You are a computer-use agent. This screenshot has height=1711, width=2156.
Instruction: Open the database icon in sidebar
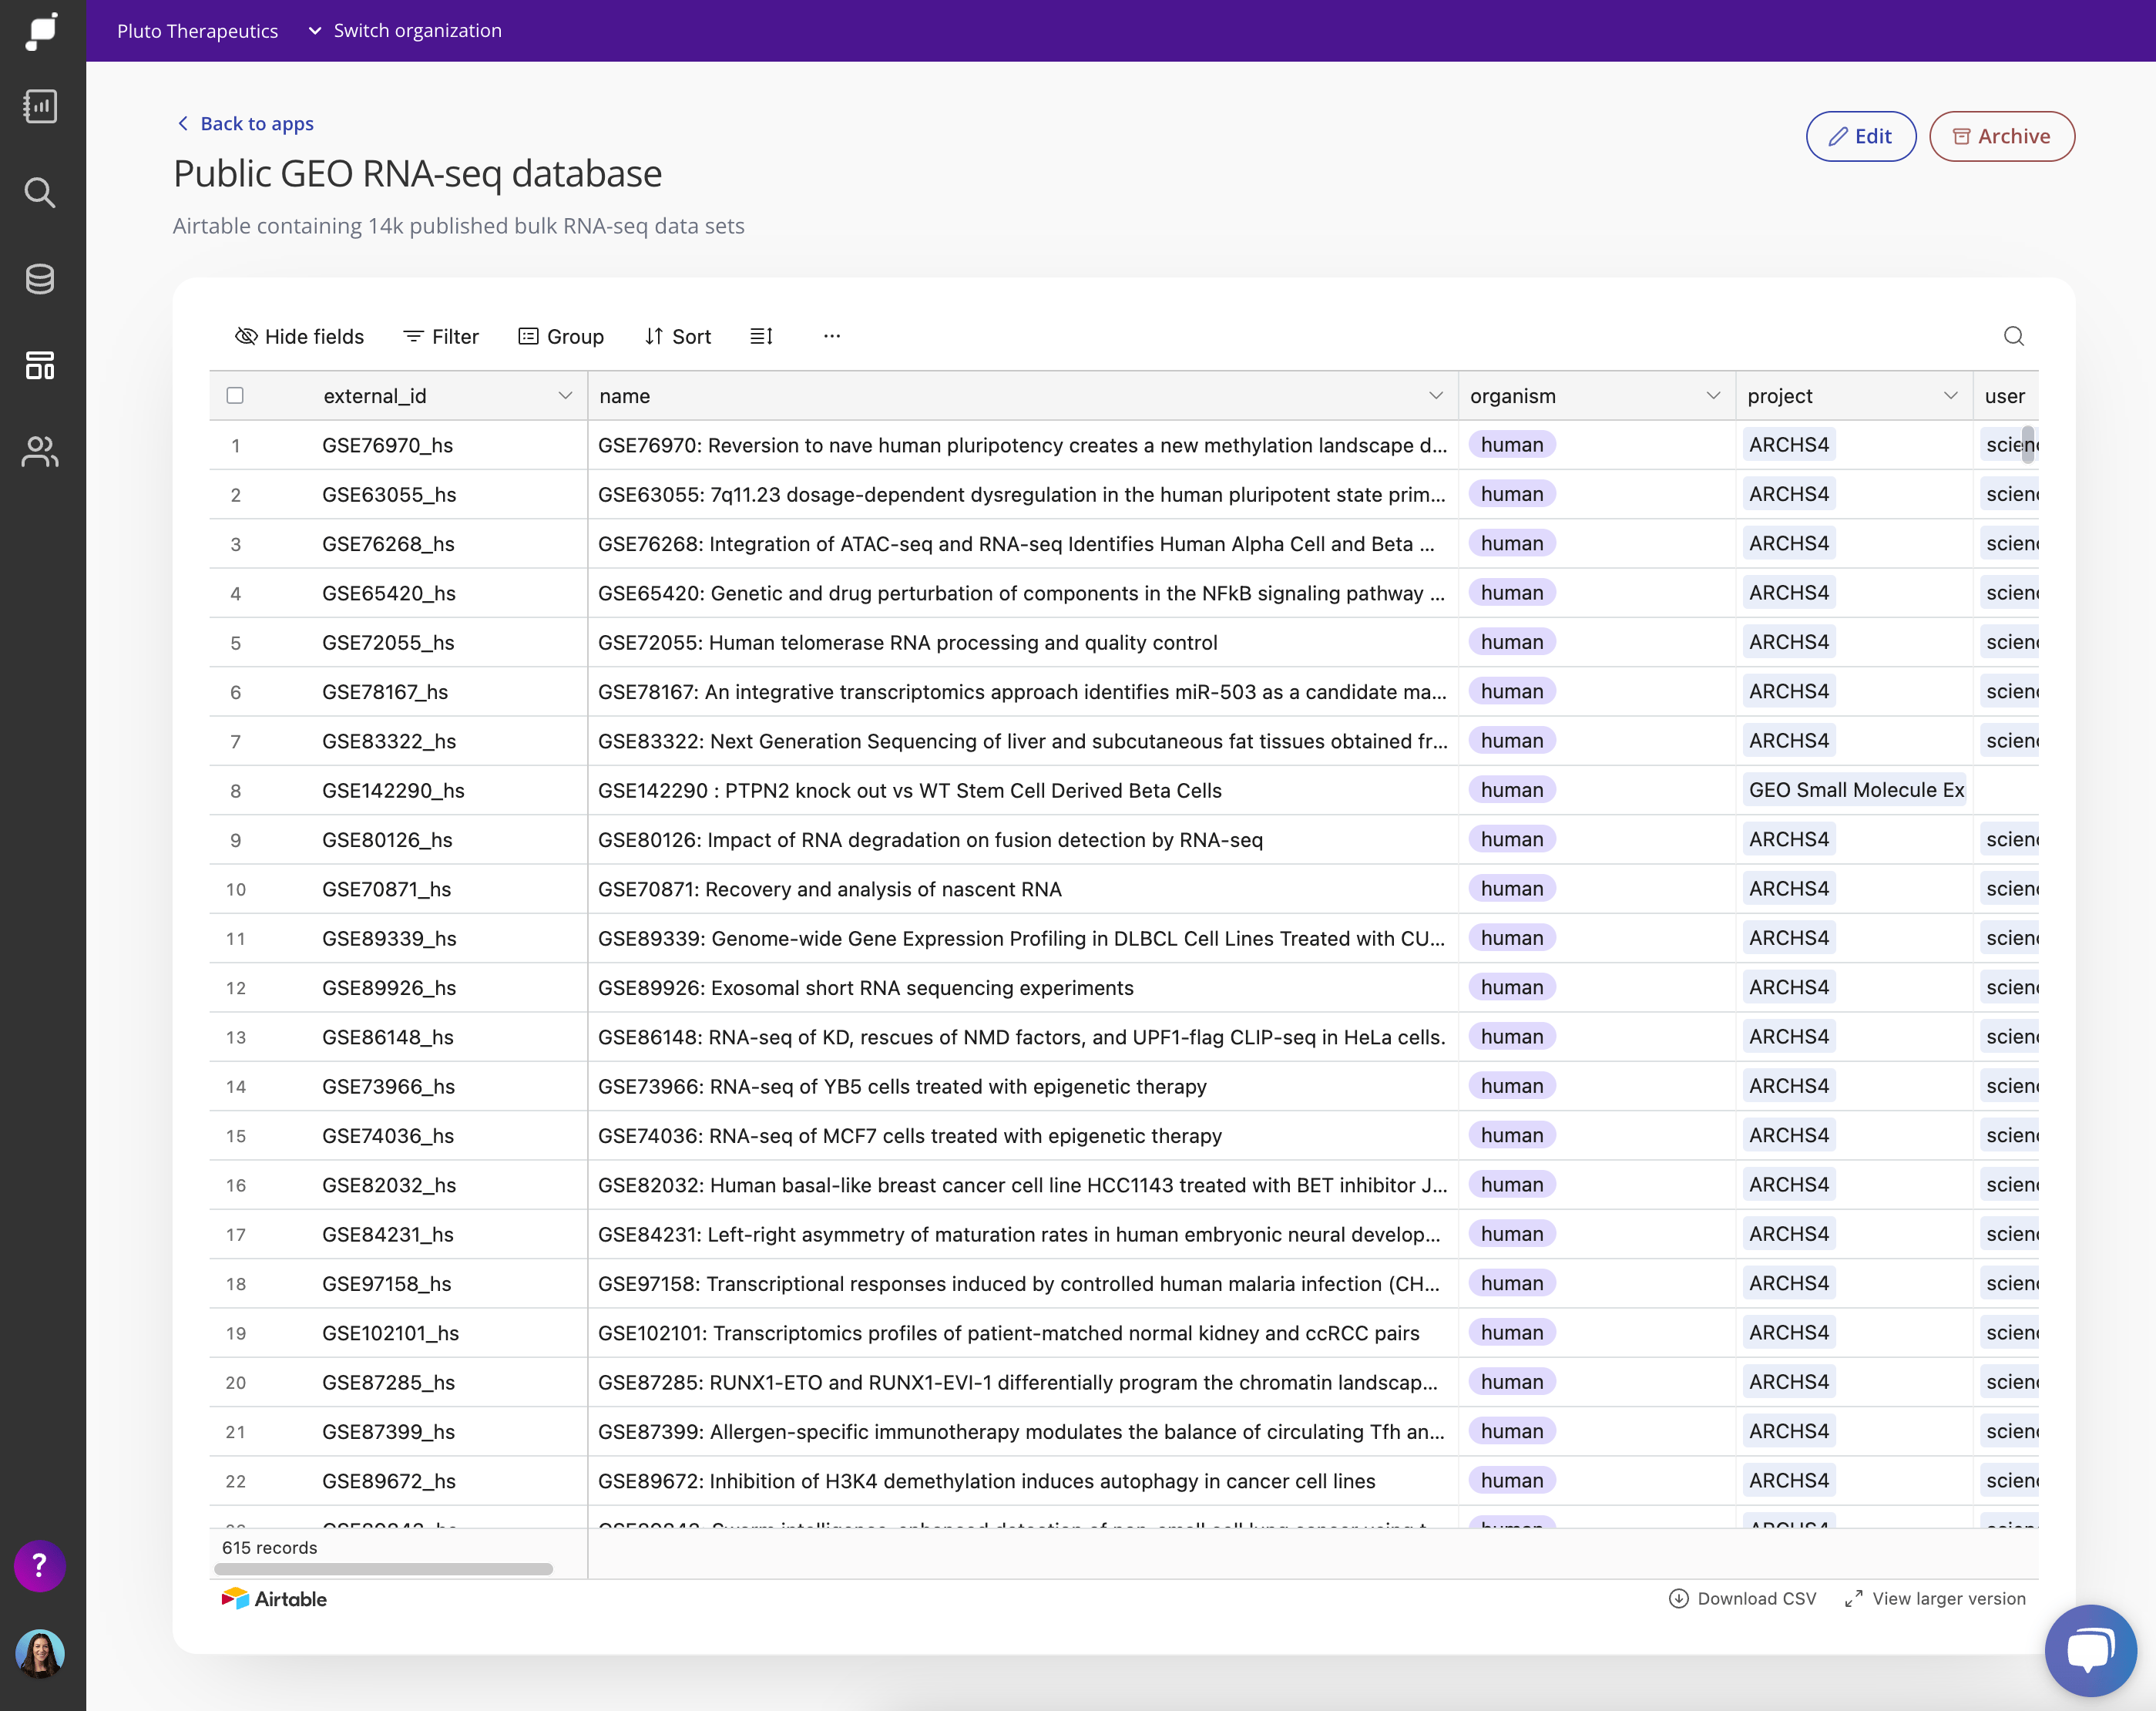click(x=40, y=279)
